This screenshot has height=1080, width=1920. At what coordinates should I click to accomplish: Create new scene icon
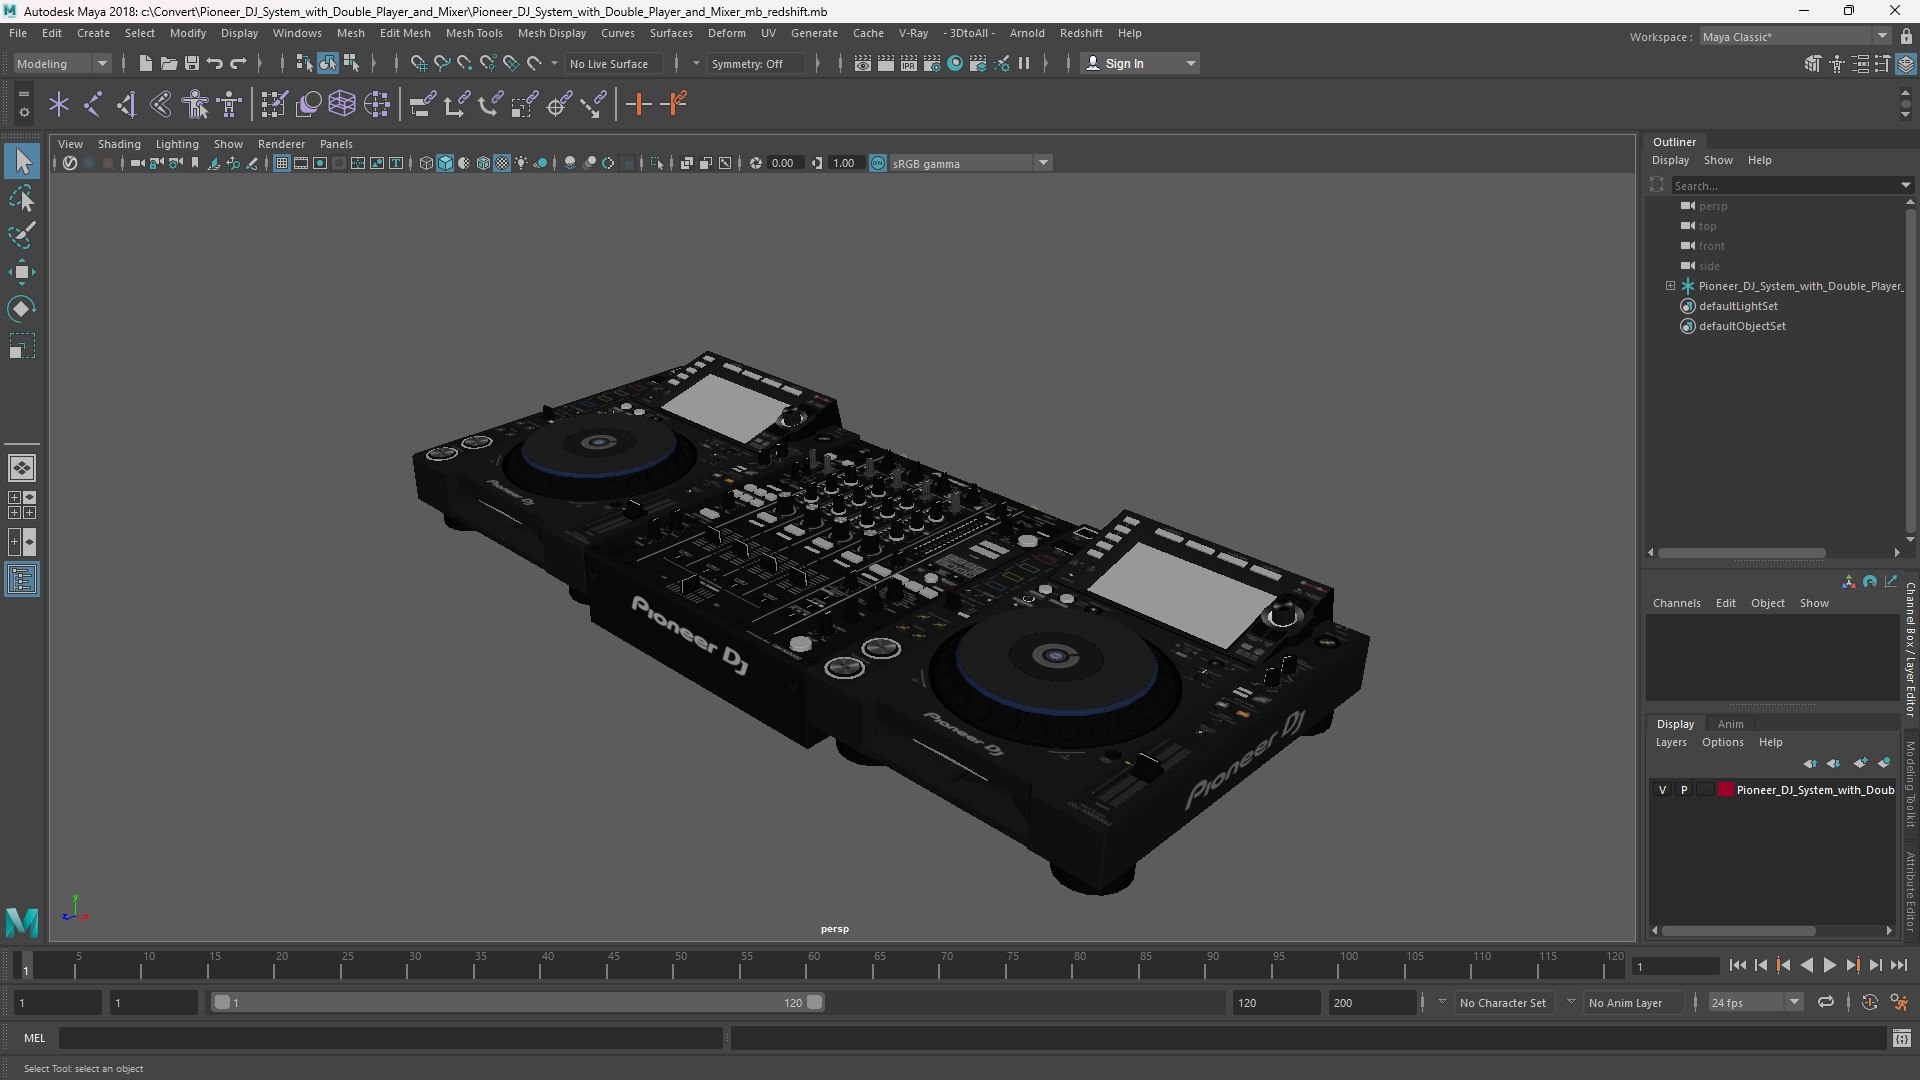(145, 63)
